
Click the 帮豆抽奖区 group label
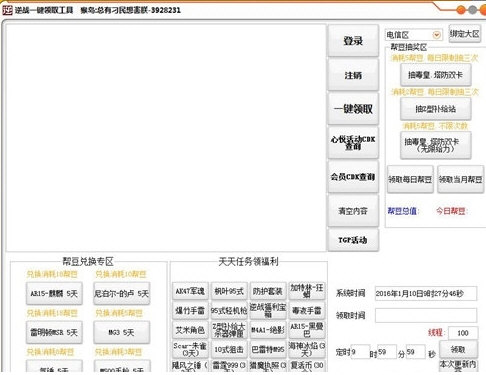(409, 47)
